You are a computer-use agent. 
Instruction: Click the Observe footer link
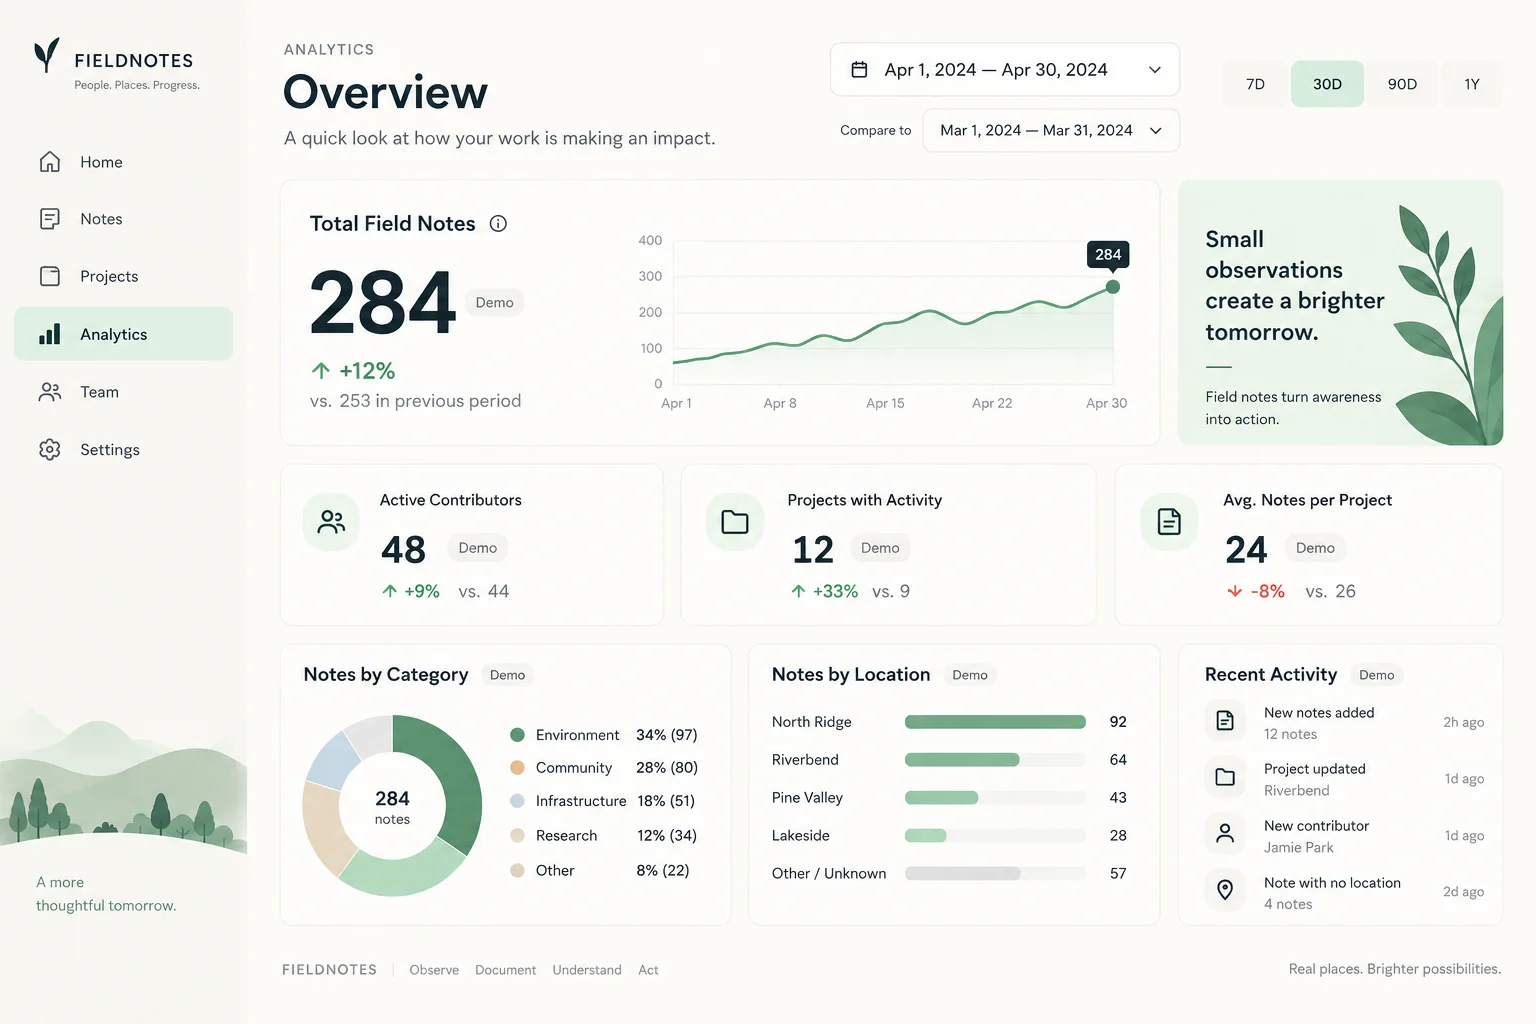(x=434, y=970)
